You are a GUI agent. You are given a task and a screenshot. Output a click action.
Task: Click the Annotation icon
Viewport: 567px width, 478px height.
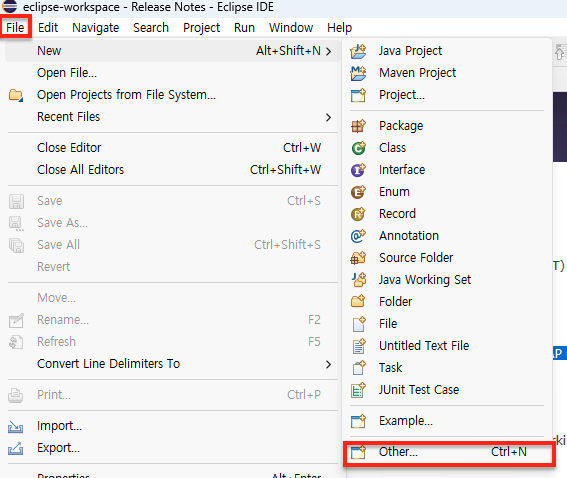pos(358,236)
